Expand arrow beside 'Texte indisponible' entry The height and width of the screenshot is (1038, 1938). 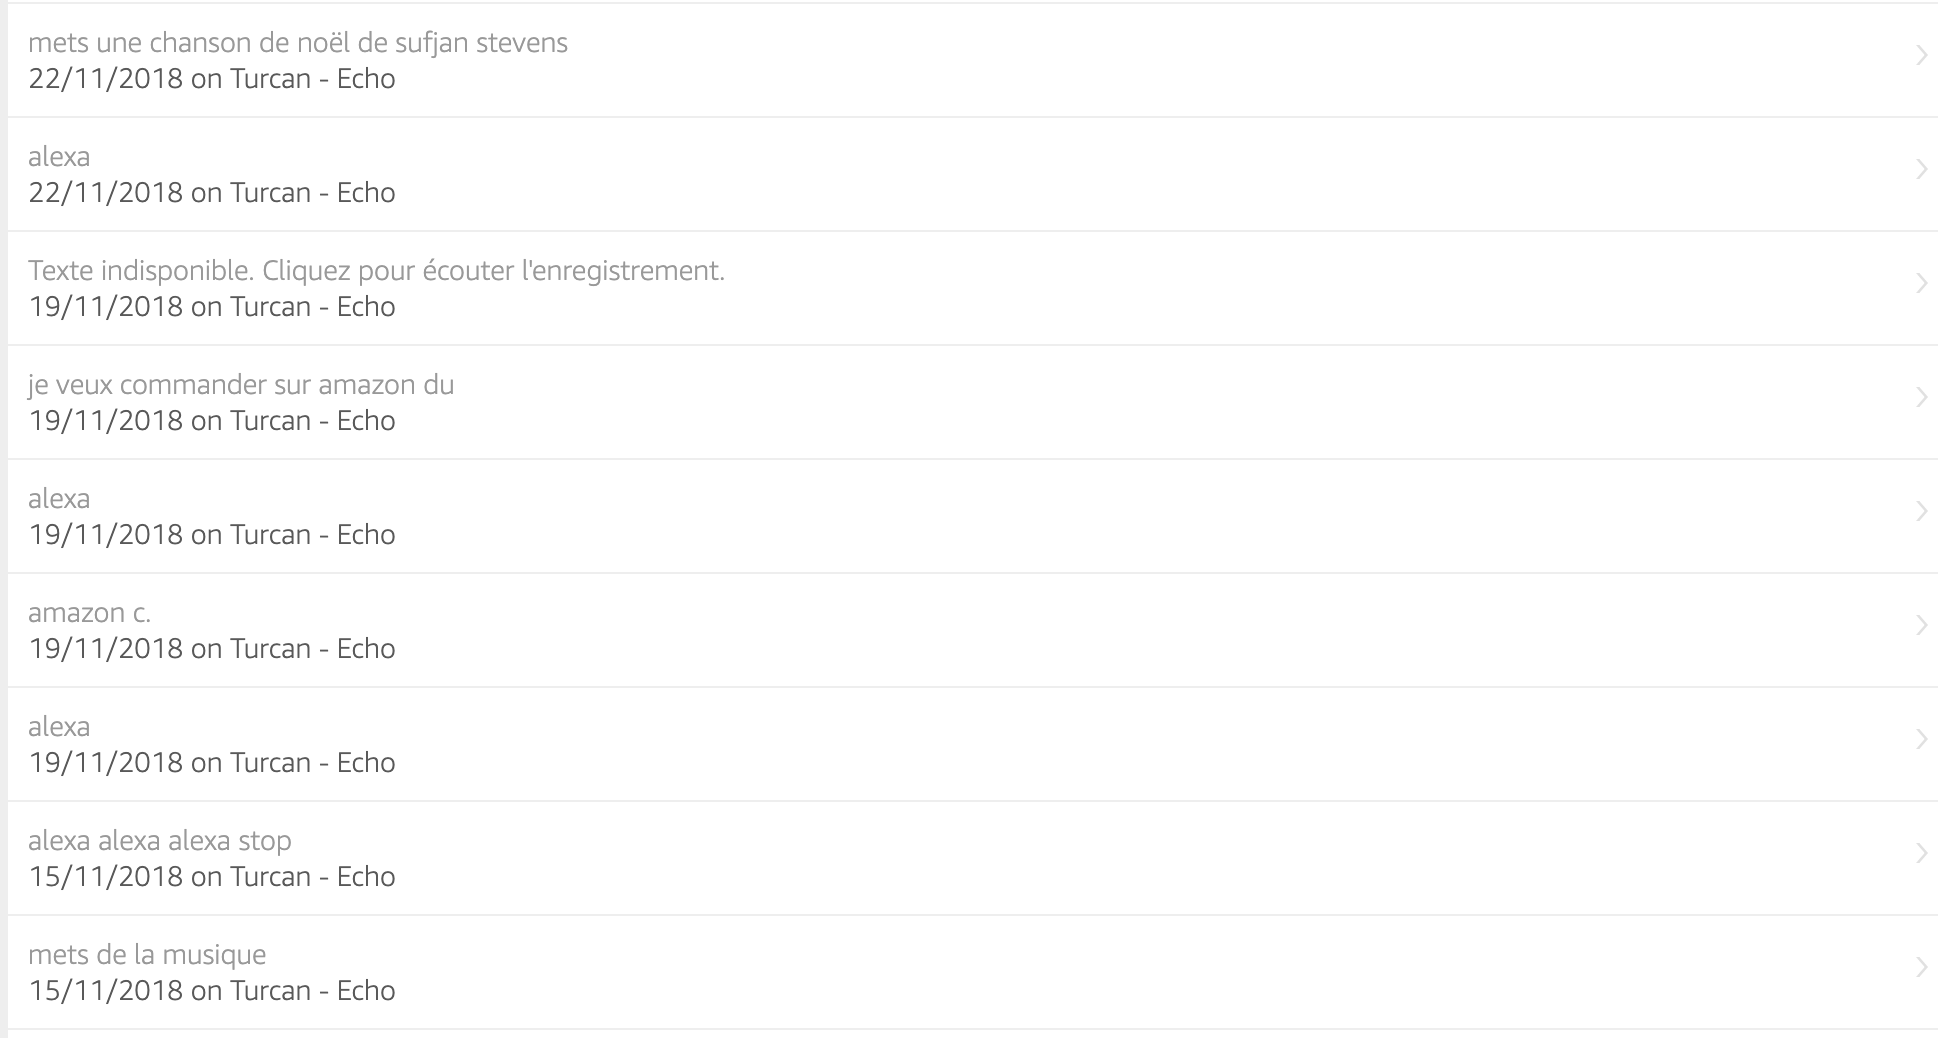(1921, 284)
